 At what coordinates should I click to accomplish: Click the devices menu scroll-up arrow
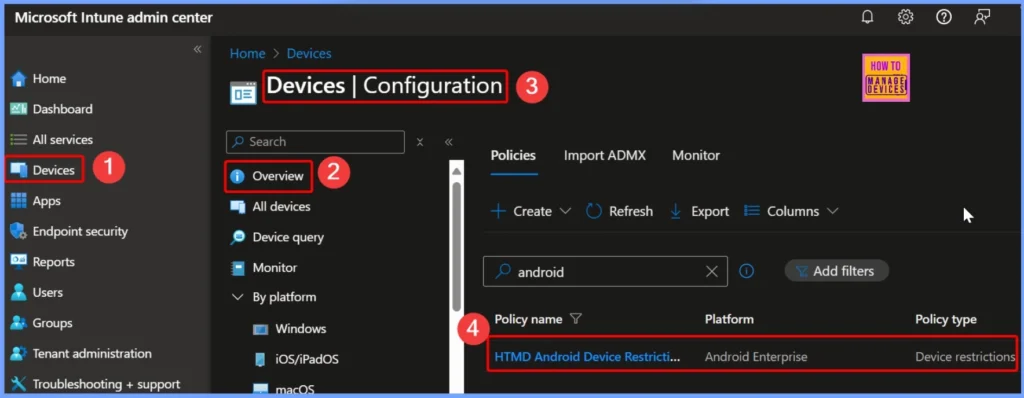coord(456,171)
